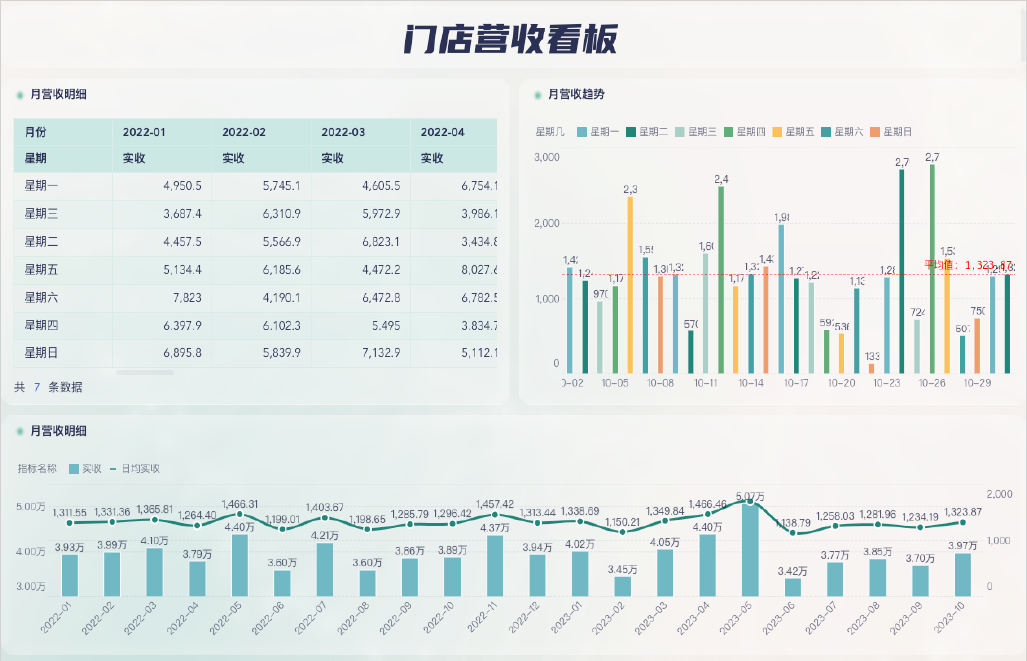Click the dot icon beside 月营收趋势

(538, 95)
